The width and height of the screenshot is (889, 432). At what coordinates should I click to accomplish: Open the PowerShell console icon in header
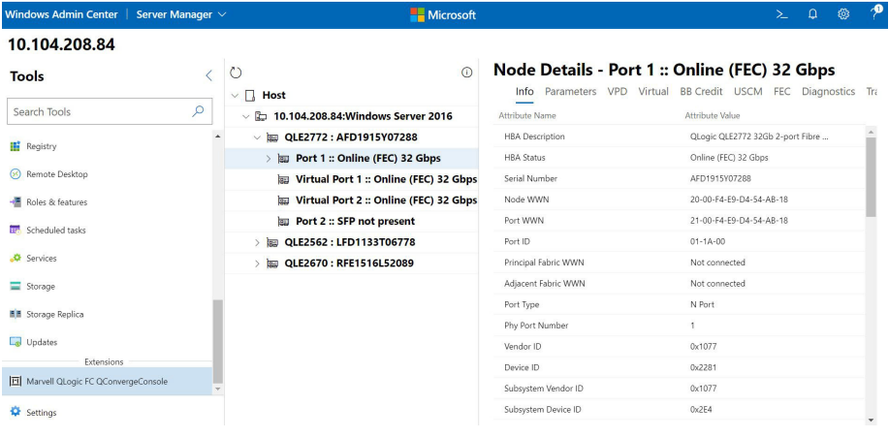782,15
